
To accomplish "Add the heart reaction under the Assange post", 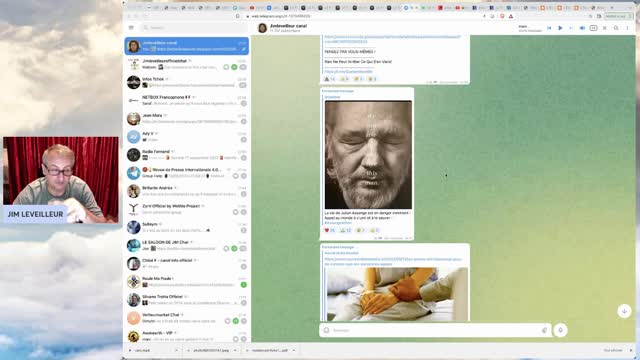I will pos(329,230).
